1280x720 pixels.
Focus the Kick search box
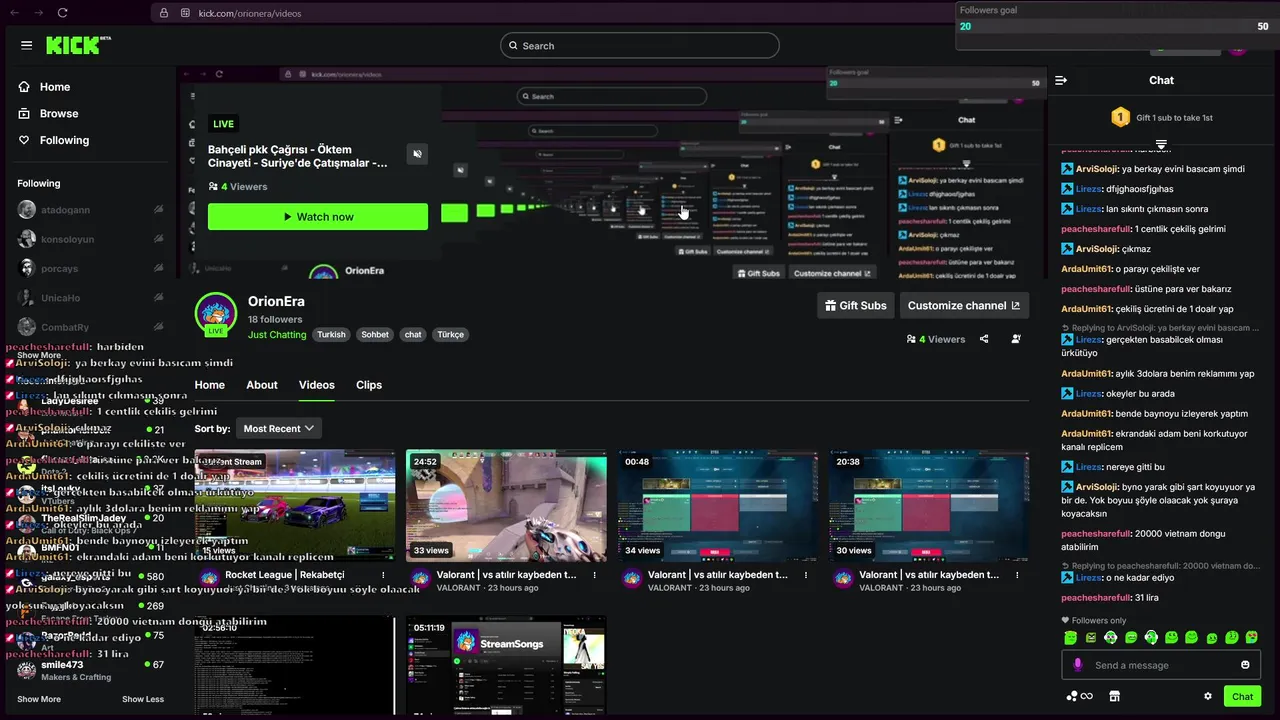640,45
